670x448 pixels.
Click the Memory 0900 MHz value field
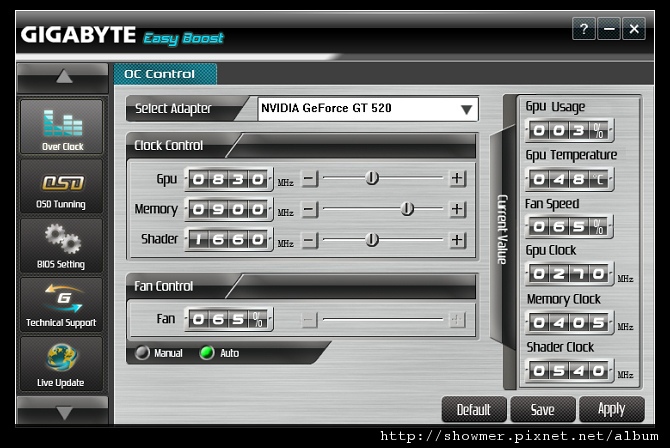click(229, 209)
